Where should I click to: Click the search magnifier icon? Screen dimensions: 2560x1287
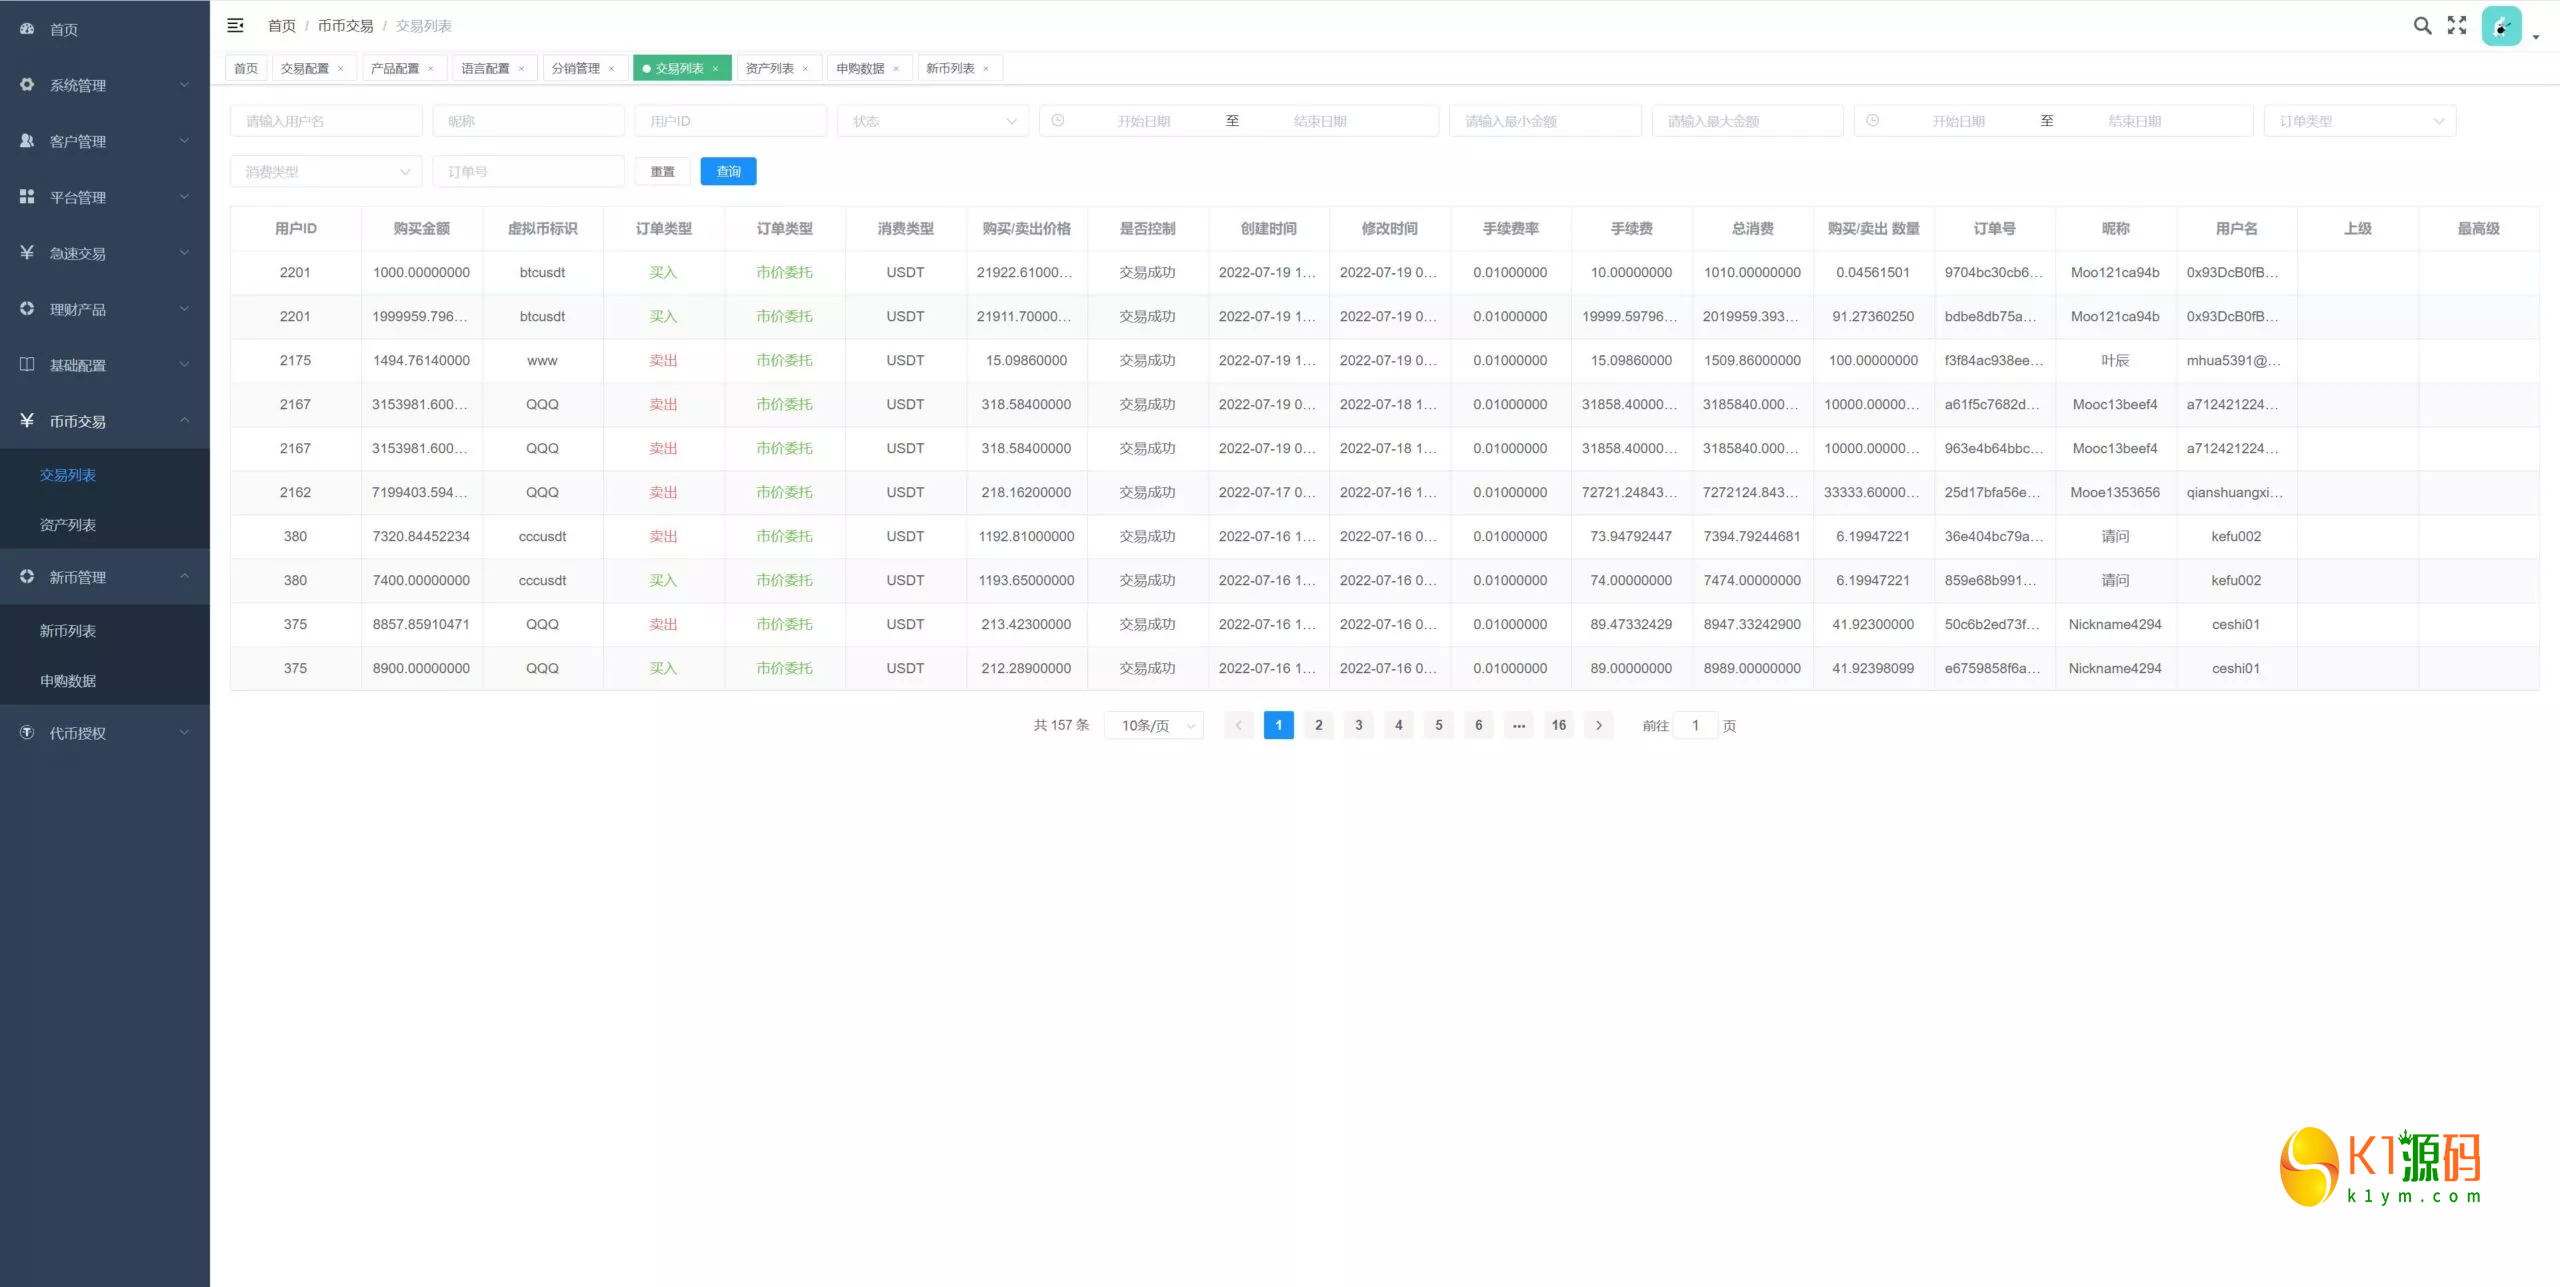tap(2422, 26)
